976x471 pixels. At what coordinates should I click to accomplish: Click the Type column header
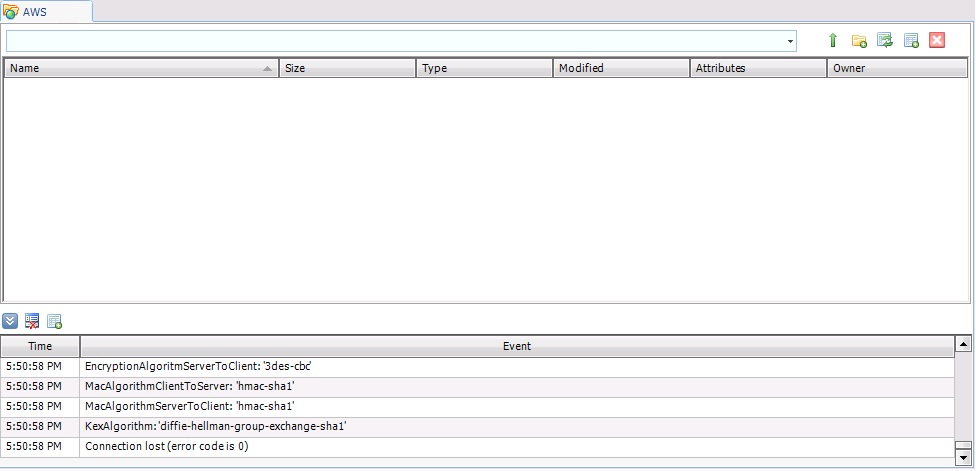point(484,69)
